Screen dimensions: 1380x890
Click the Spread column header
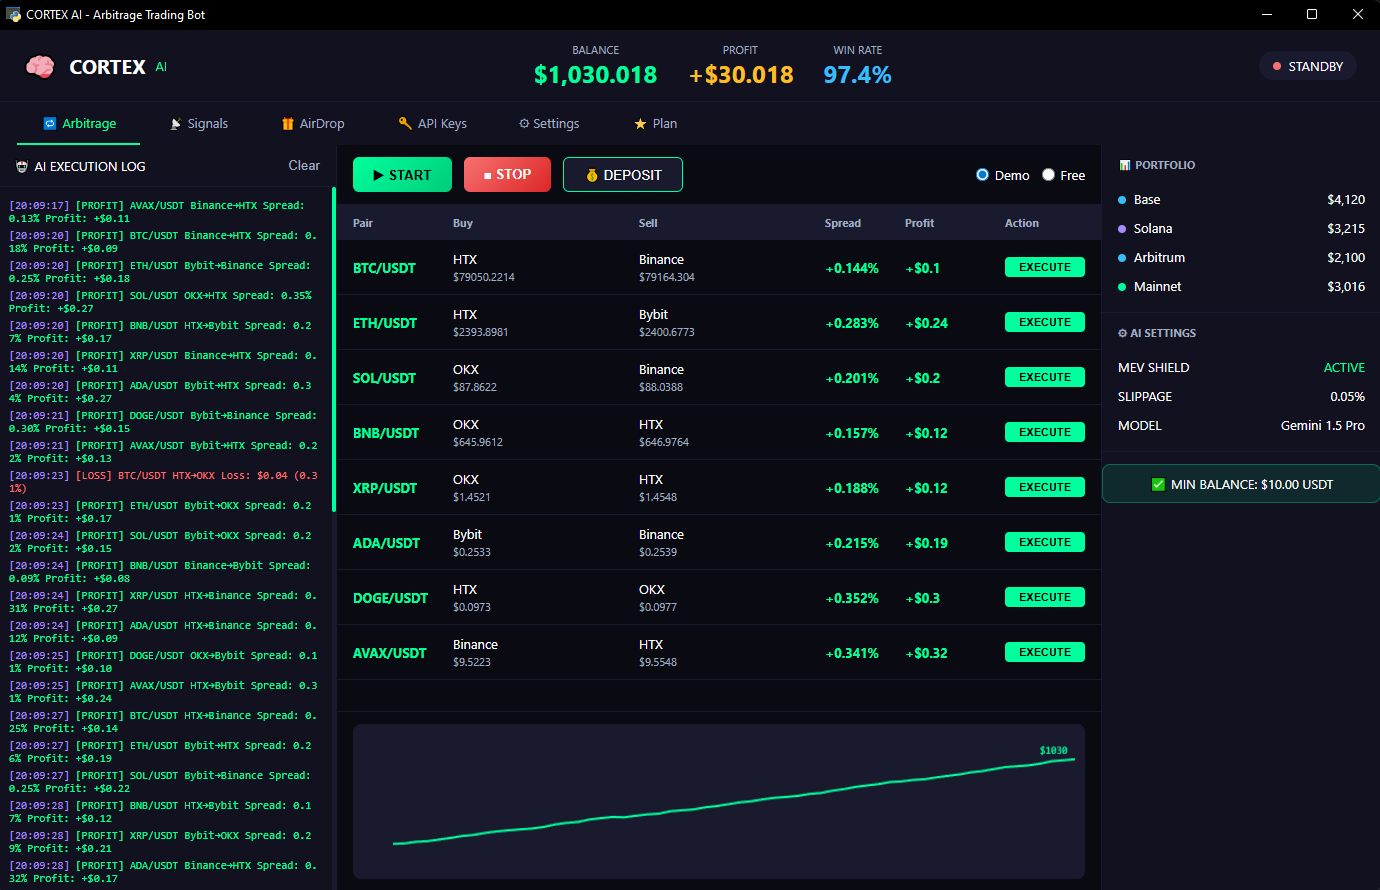tap(843, 223)
